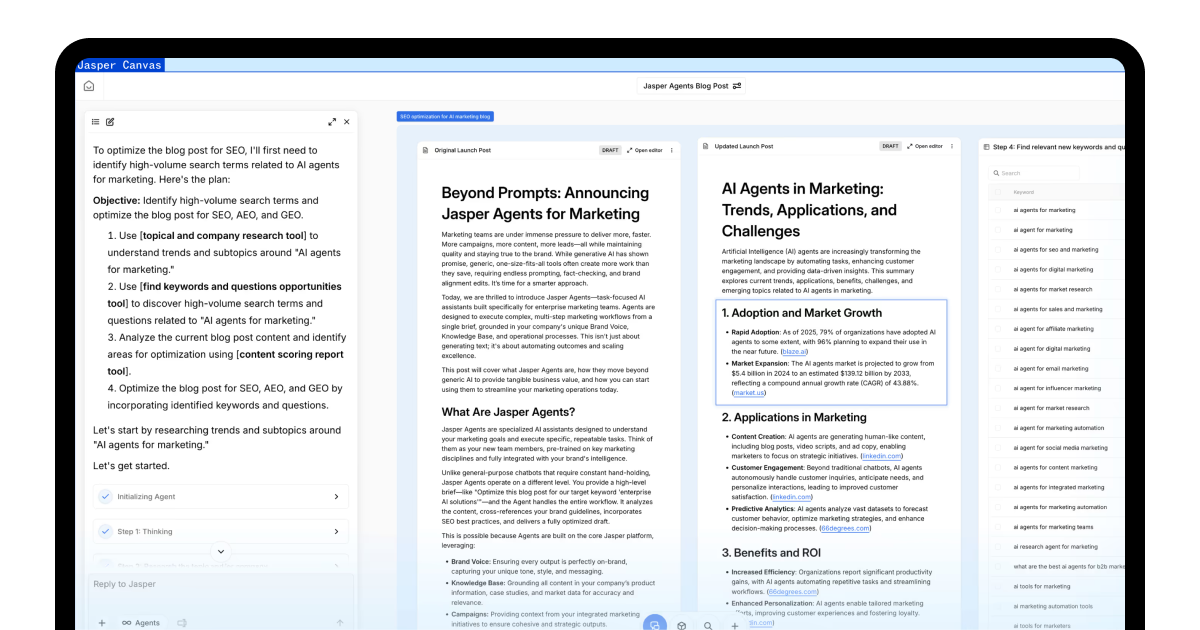Click the cube icon in bottom canvas toolbar
This screenshot has width=1200, height=630.
pyautogui.click(x=681, y=626)
